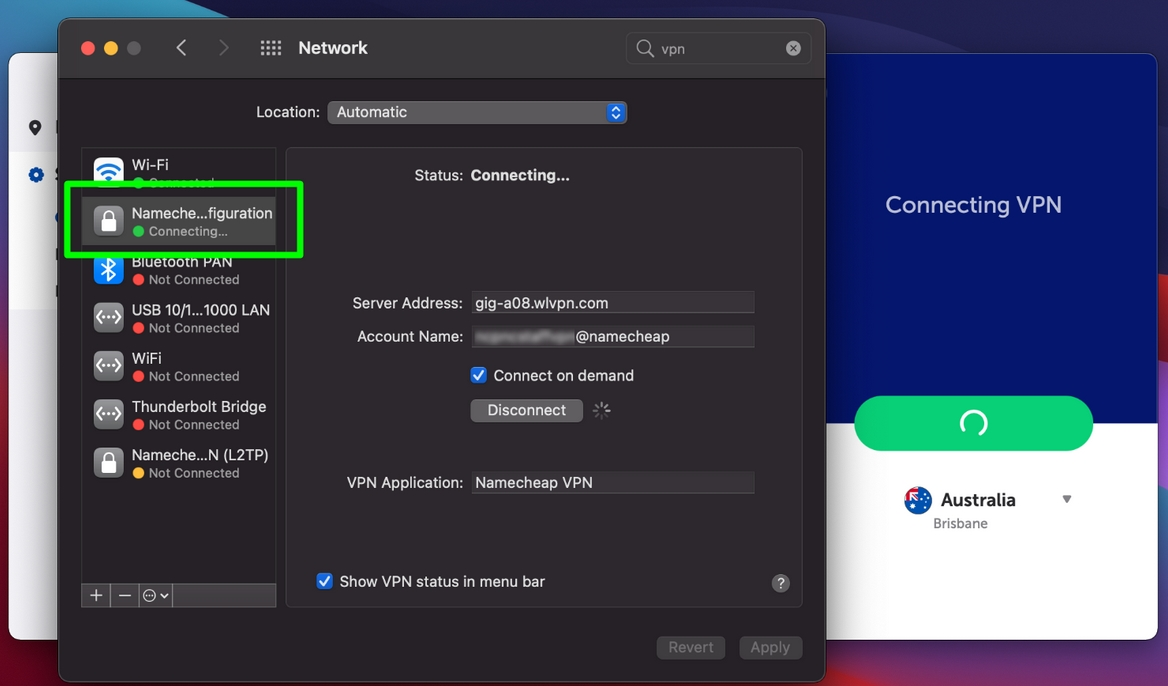Select the USB 10/1...1000 LAN row label
Image resolution: width=1168 pixels, height=686 pixels.
click(x=200, y=310)
